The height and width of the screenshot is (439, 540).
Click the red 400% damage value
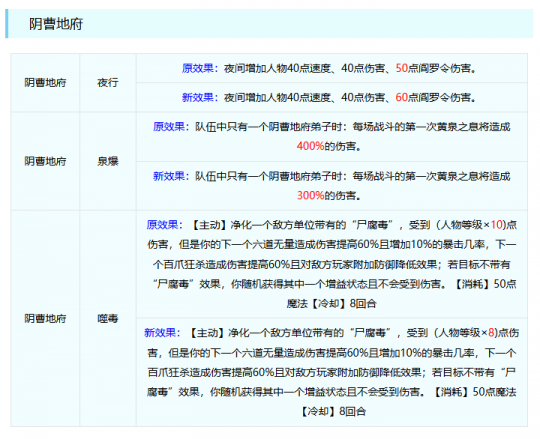[310, 146]
